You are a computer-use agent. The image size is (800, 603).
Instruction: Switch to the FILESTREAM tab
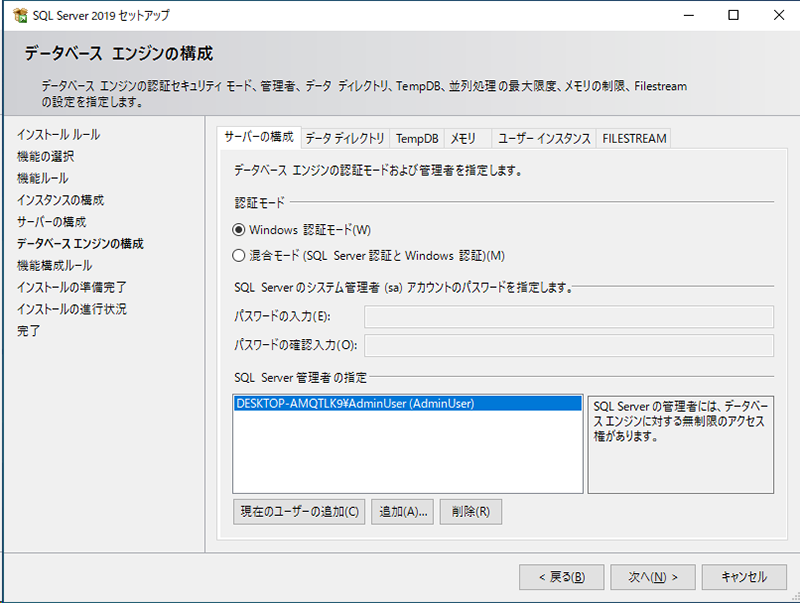(634, 139)
